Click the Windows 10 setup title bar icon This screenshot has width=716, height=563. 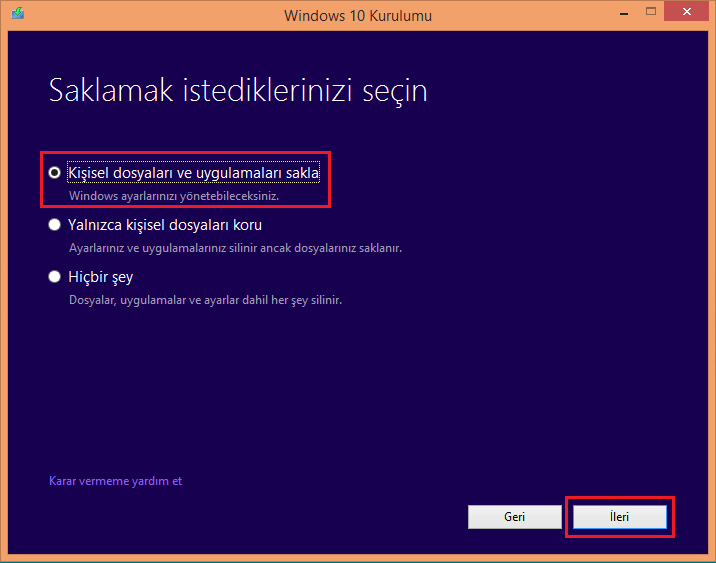17,13
